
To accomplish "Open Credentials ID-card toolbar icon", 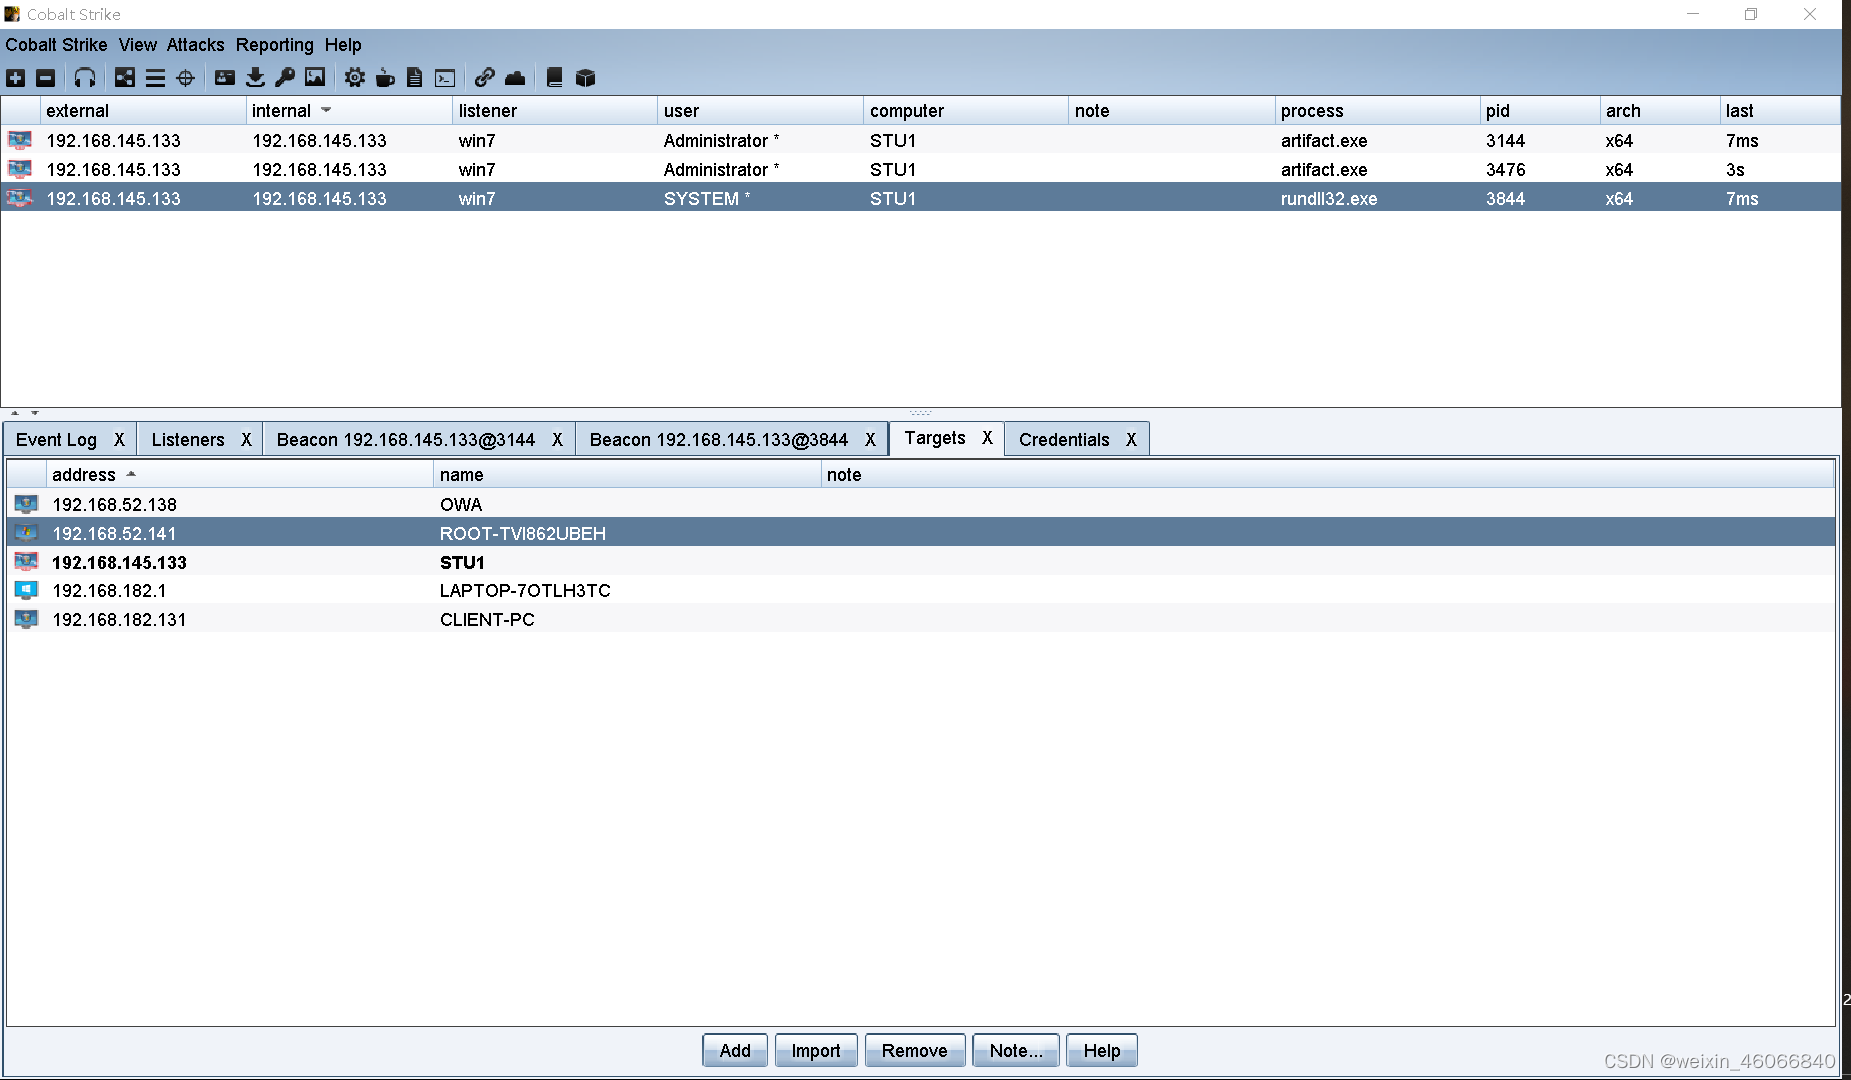I will click(225, 78).
